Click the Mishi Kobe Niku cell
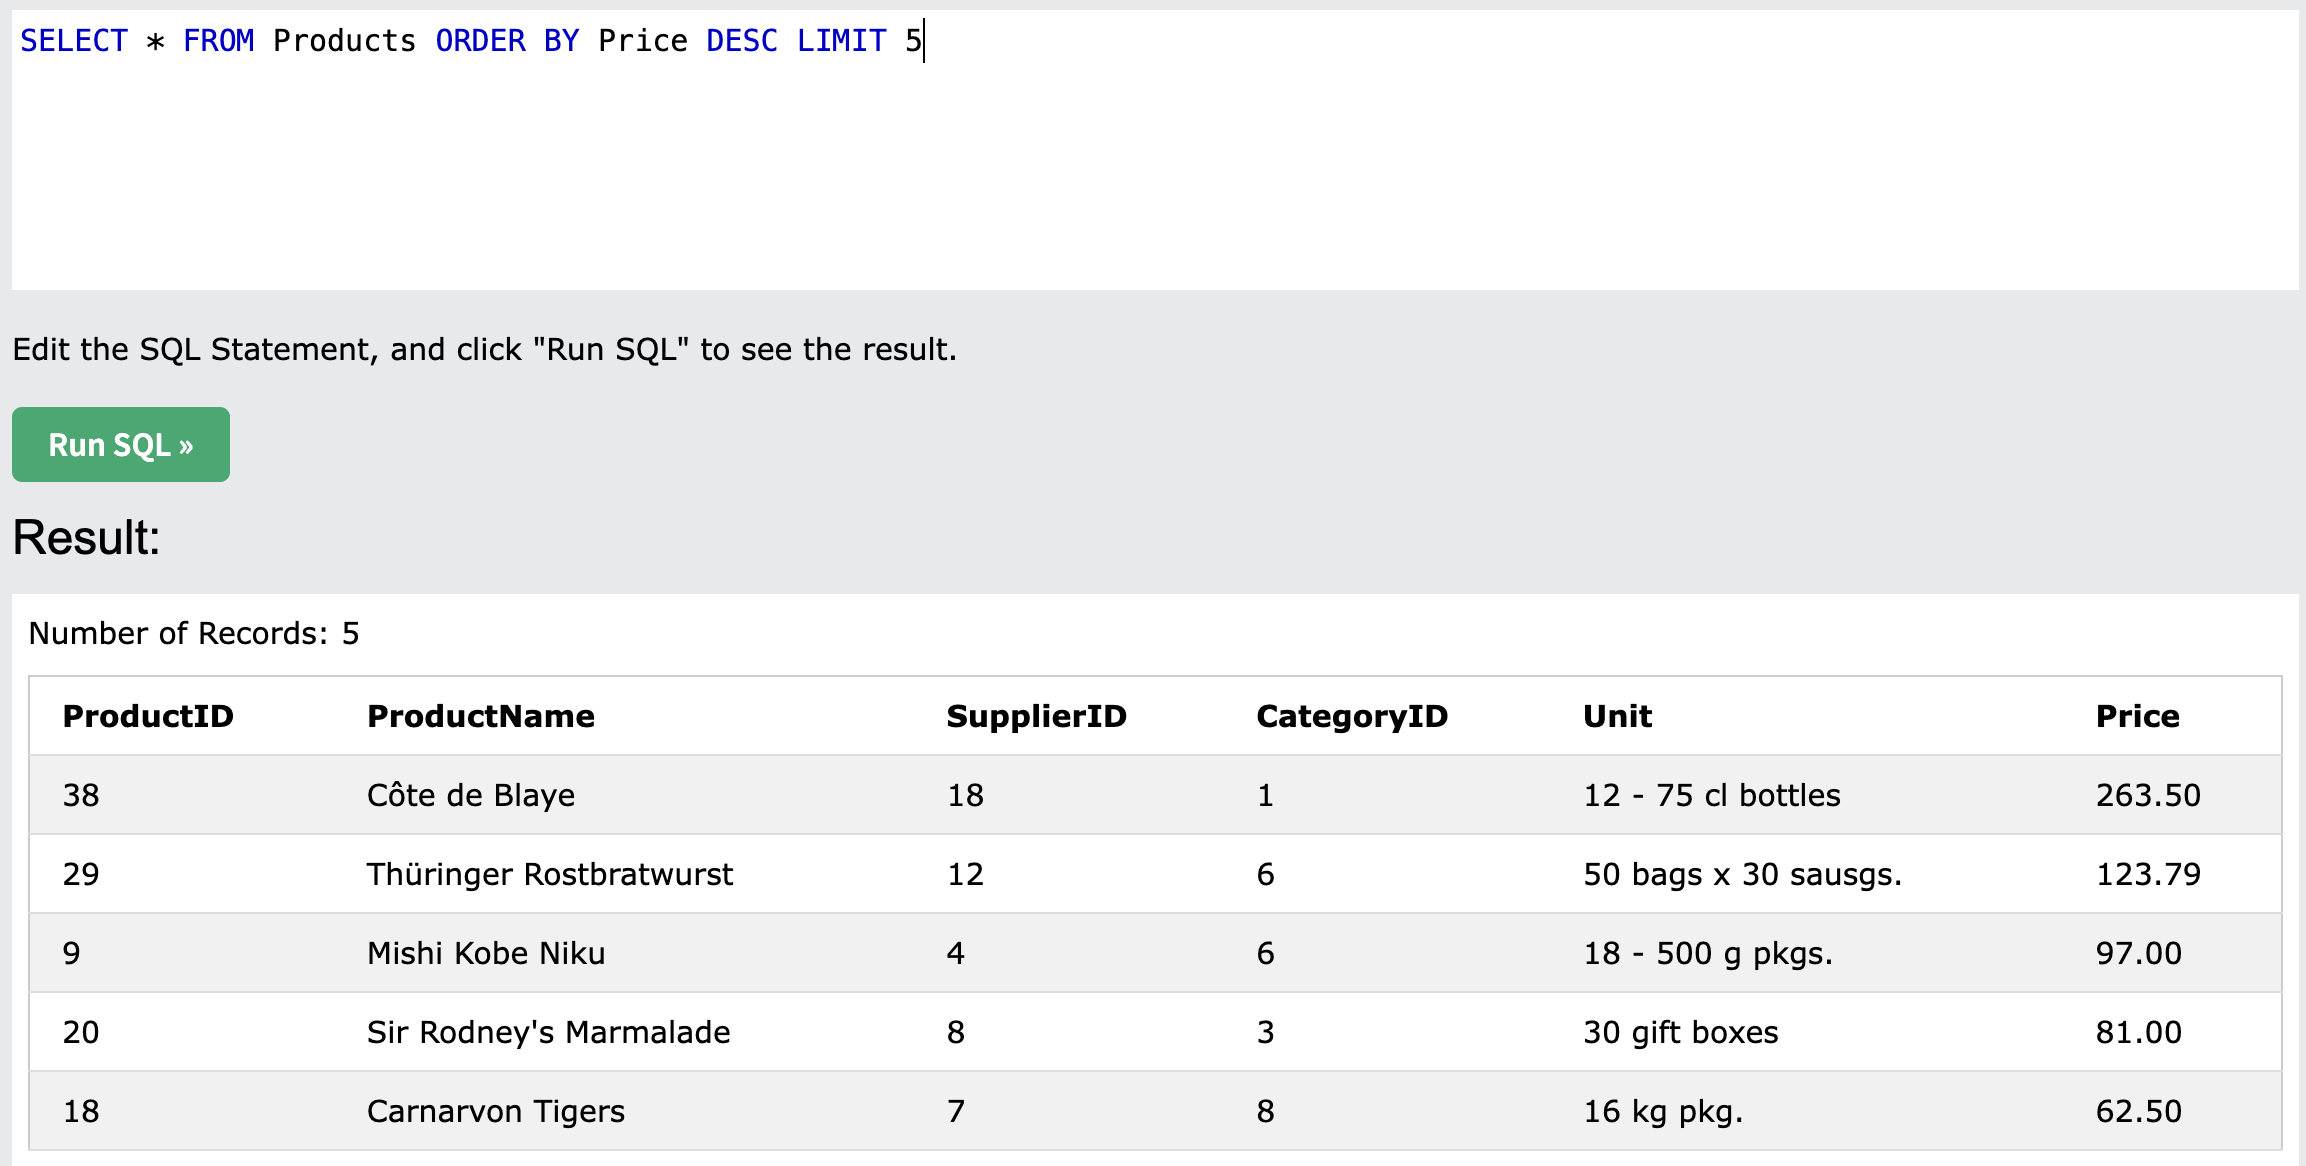Image resolution: width=2306 pixels, height=1166 pixels. (486, 953)
